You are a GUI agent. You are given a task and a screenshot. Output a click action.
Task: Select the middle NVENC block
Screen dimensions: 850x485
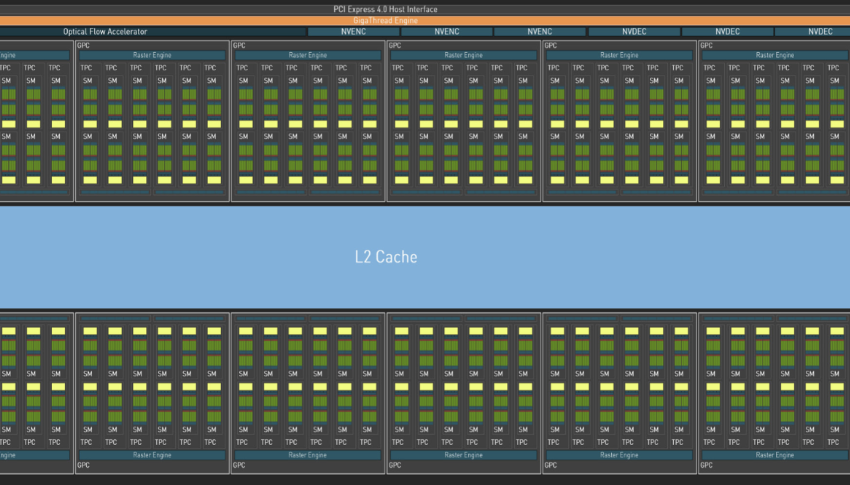tap(447, 32)
